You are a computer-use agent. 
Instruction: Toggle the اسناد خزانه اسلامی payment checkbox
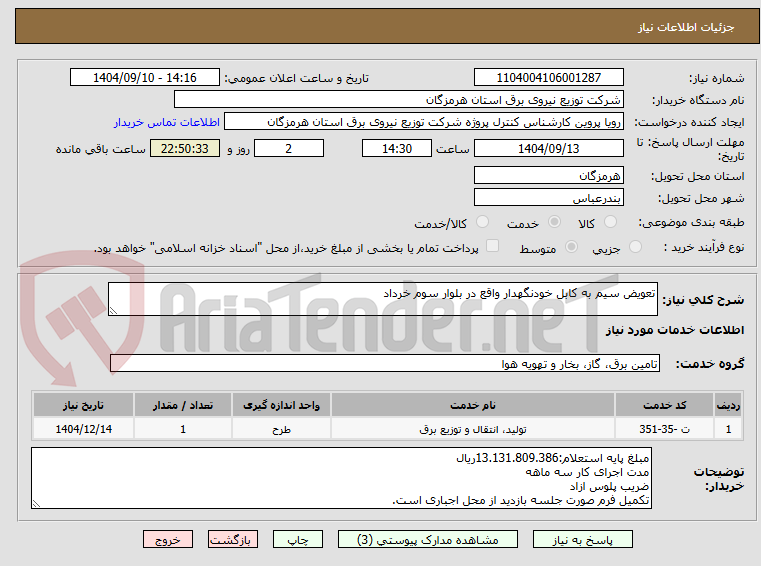pyautogui.click(x=493, y=246)
